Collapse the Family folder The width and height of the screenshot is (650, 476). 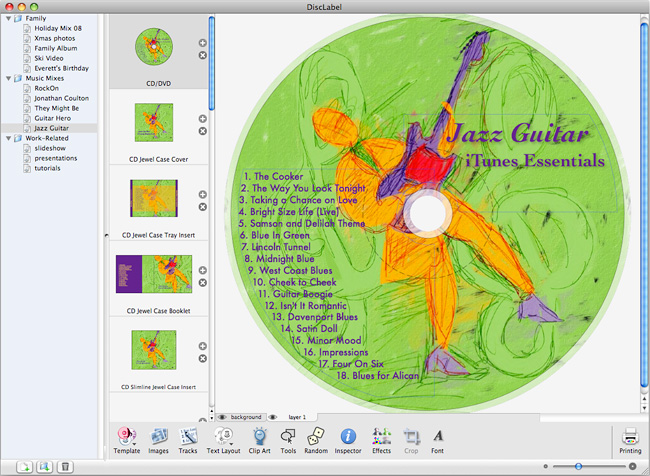coord(8,19)
